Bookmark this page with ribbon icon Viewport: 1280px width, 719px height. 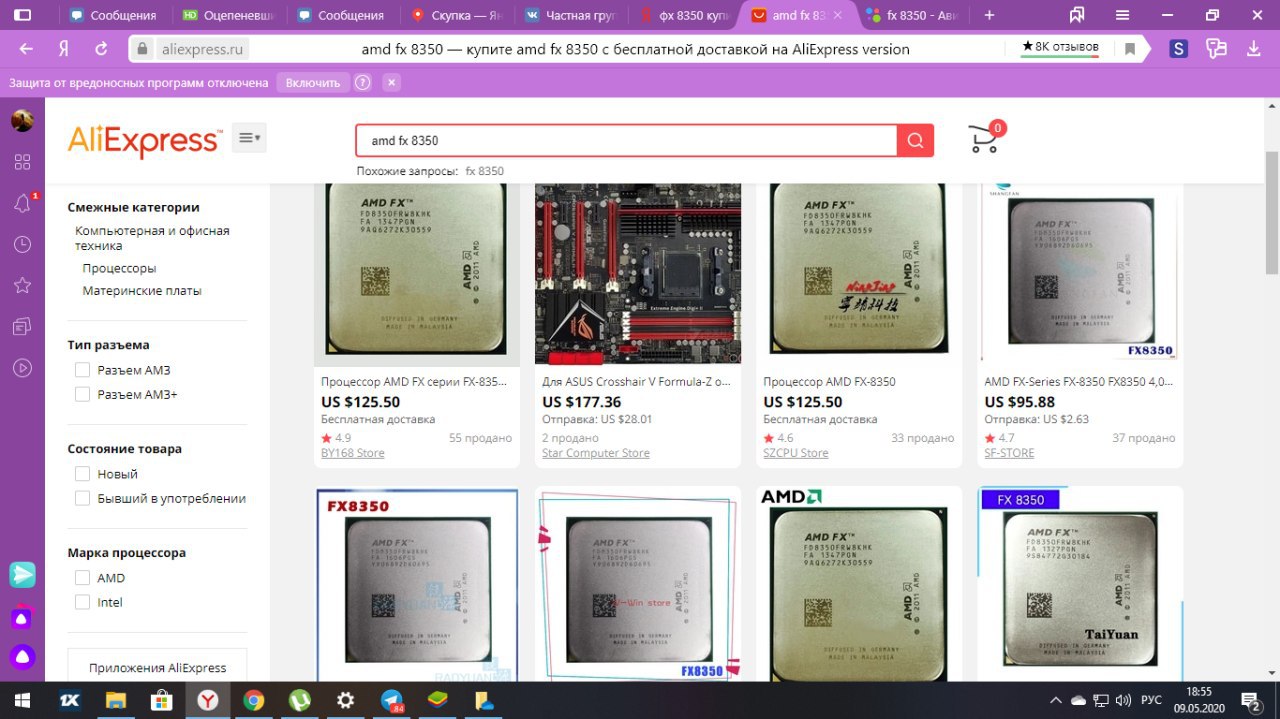pyautogui.click(x=1130, y=49)
